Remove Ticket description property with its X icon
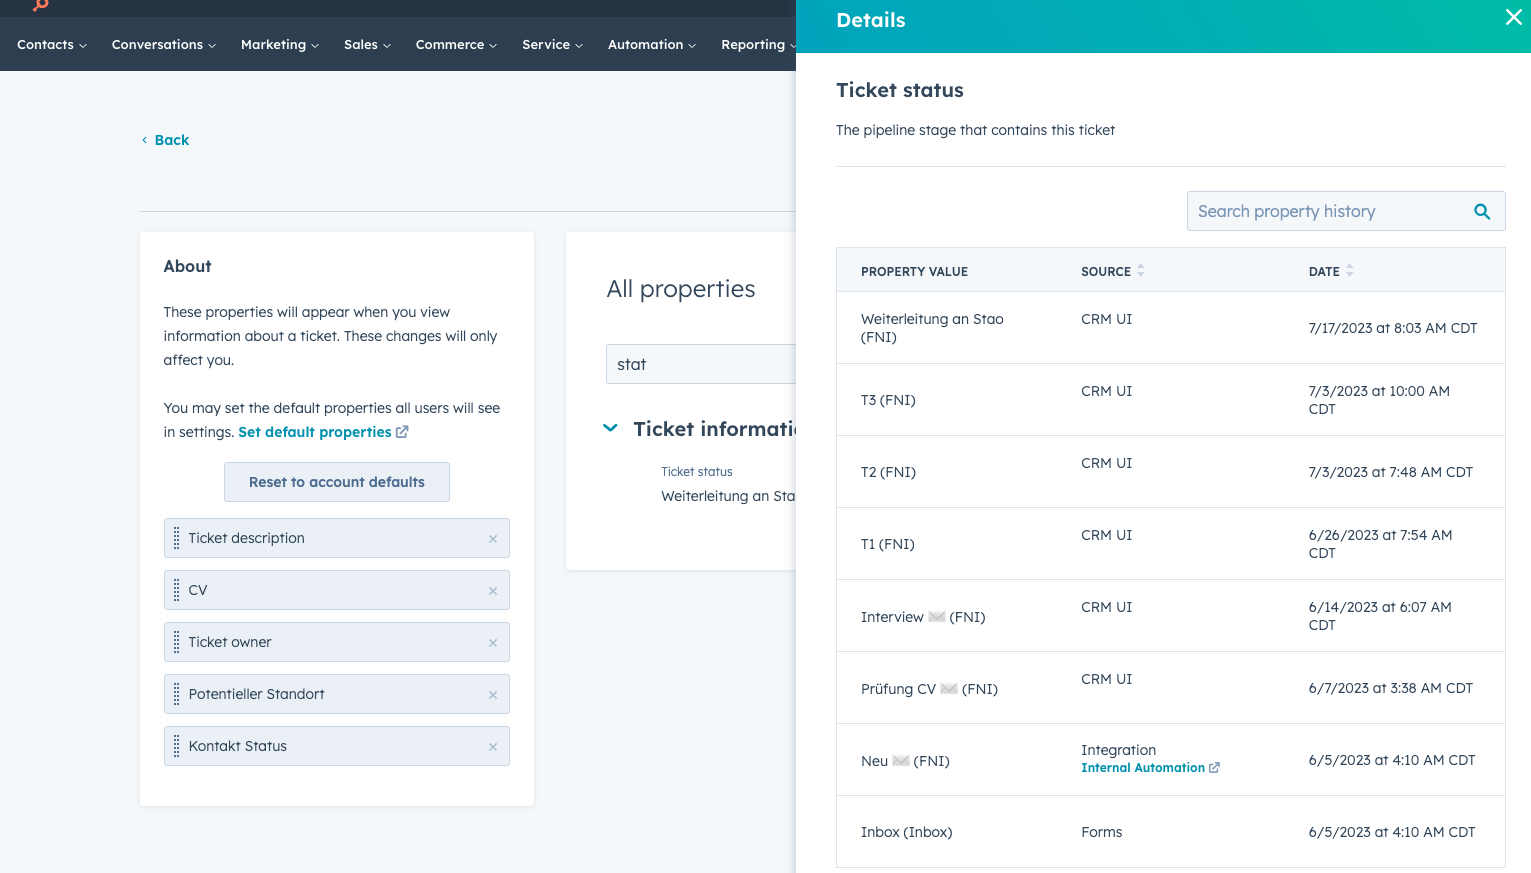 coord(492,539)
